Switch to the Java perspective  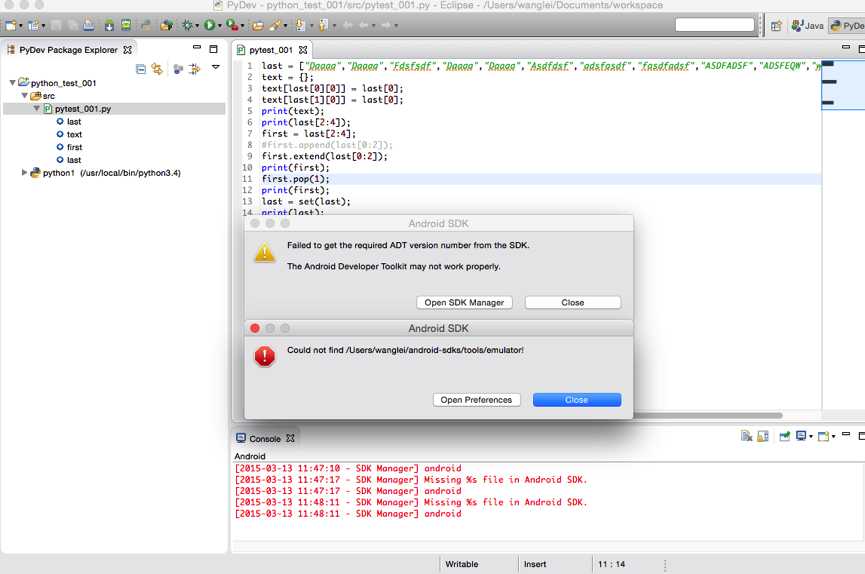tap(807, 25)
